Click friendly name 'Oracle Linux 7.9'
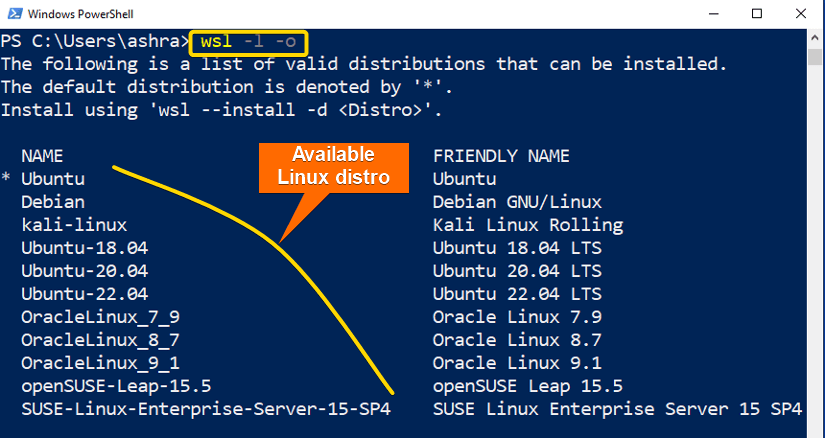This screenshot has width=825, height=438. click(x=517, y=317)
